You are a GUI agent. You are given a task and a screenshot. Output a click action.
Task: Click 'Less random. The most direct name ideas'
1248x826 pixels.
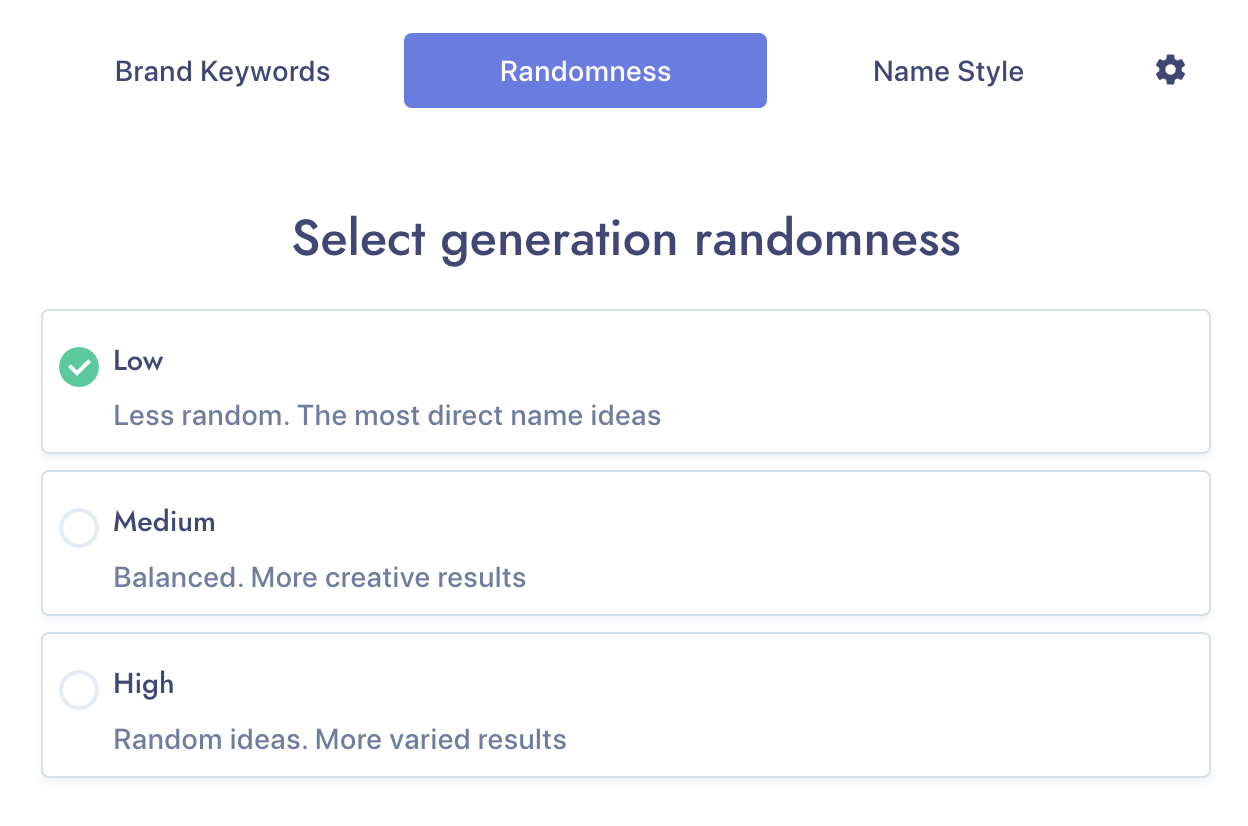click(x=387, y=416)
